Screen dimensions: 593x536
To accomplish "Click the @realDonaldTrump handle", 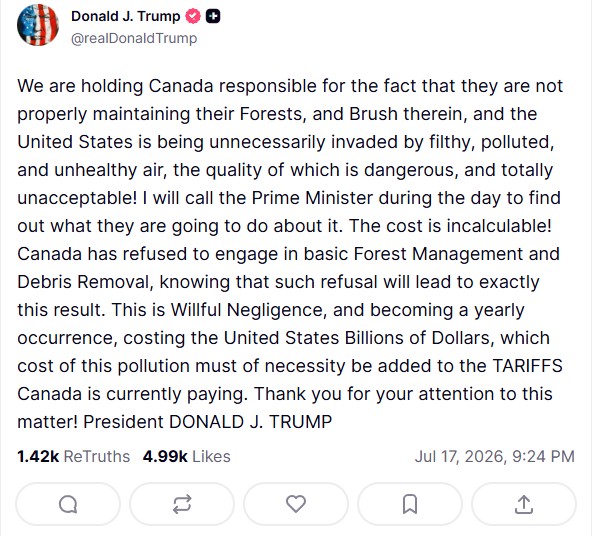I will 134,38.
